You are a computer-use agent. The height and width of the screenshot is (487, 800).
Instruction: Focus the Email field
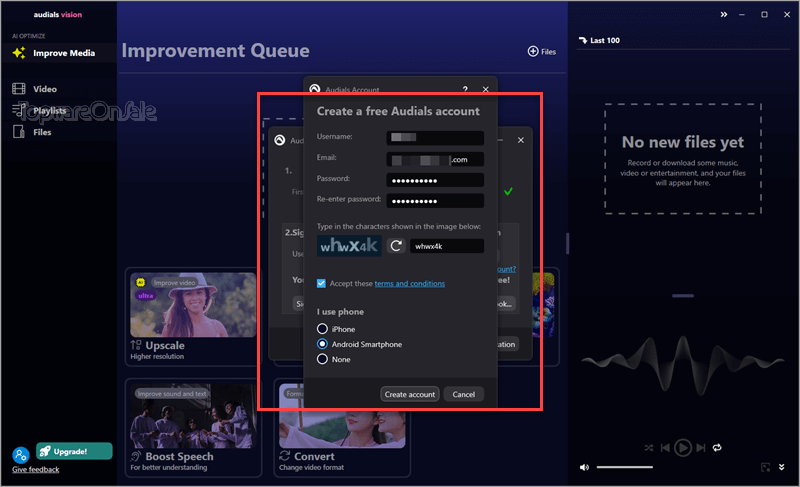[435, 160]
